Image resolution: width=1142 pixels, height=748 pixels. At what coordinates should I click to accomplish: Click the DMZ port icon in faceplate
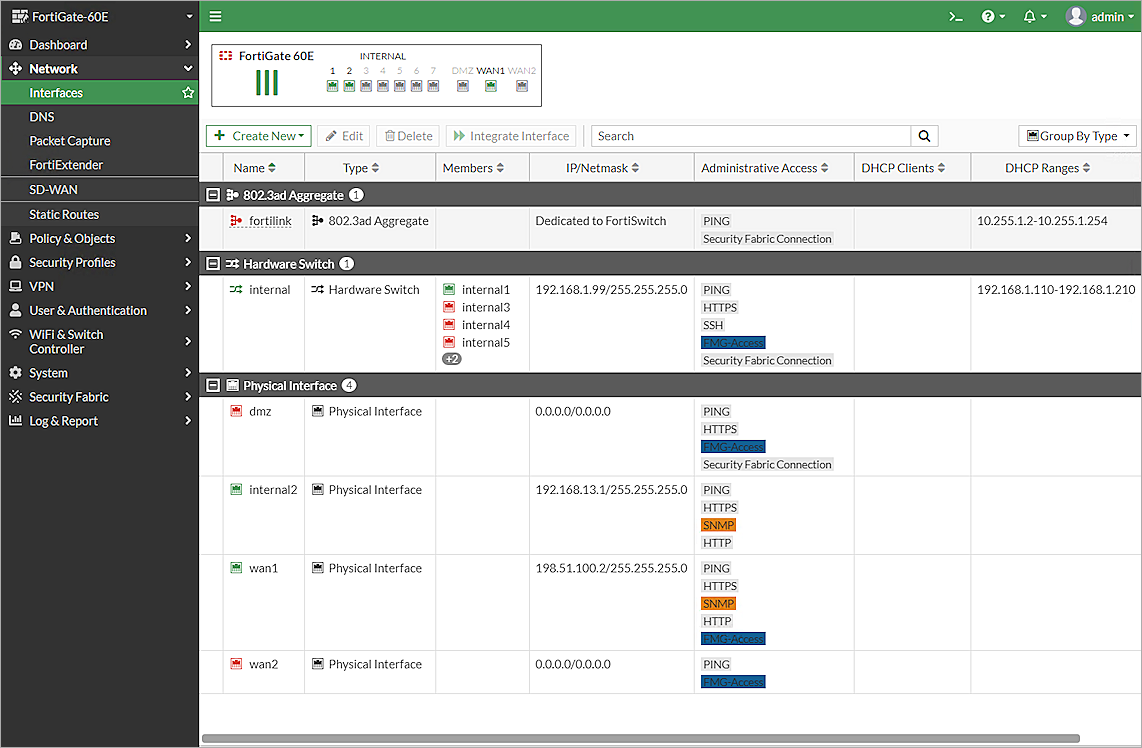point(462,86)
